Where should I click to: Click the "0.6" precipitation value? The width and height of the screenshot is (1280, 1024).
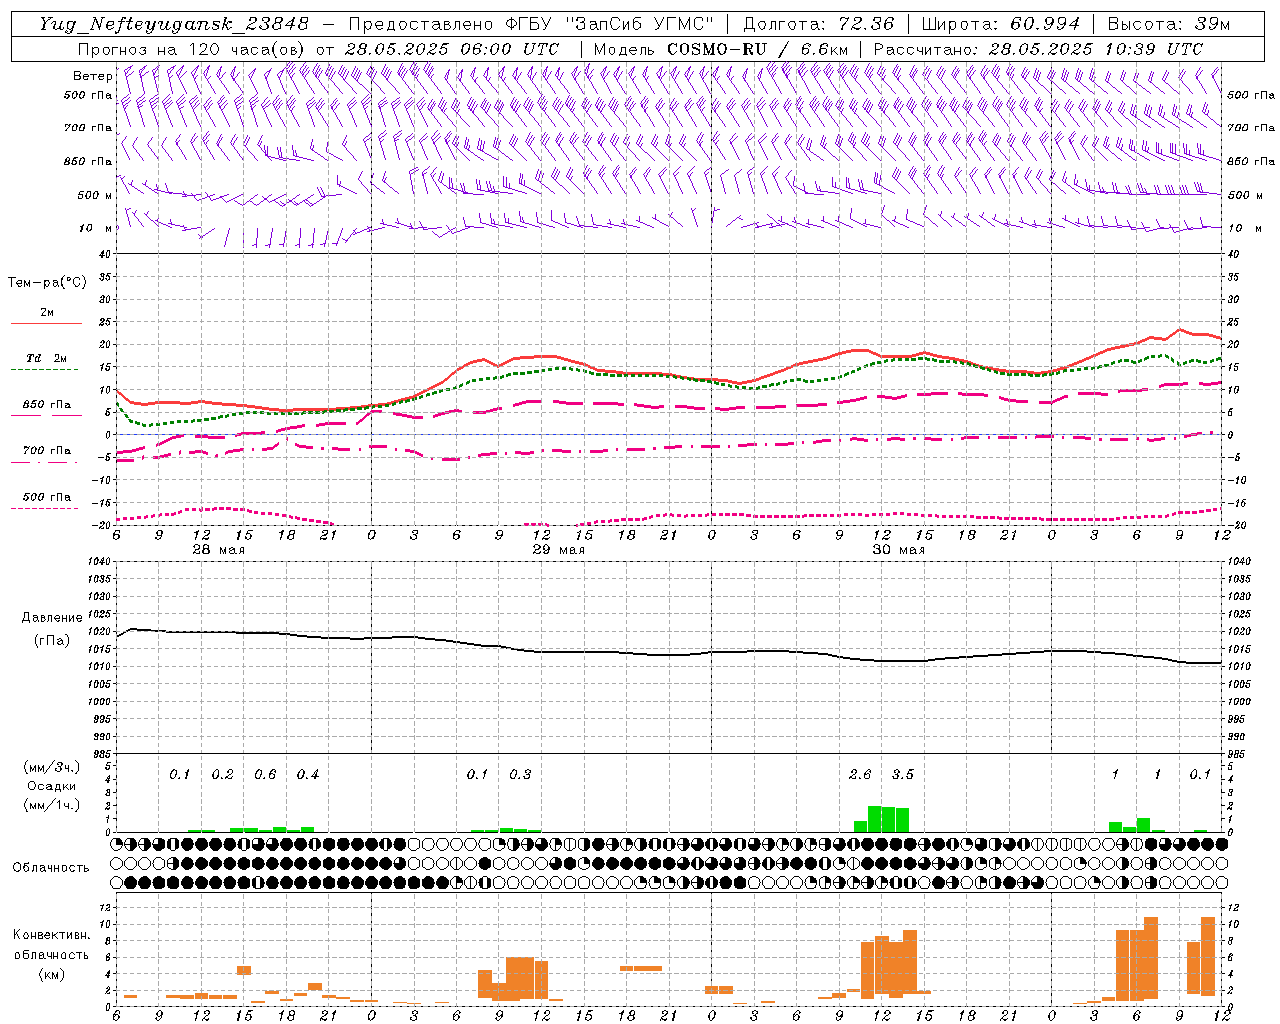pyautogui.click(x=265, y=775)
